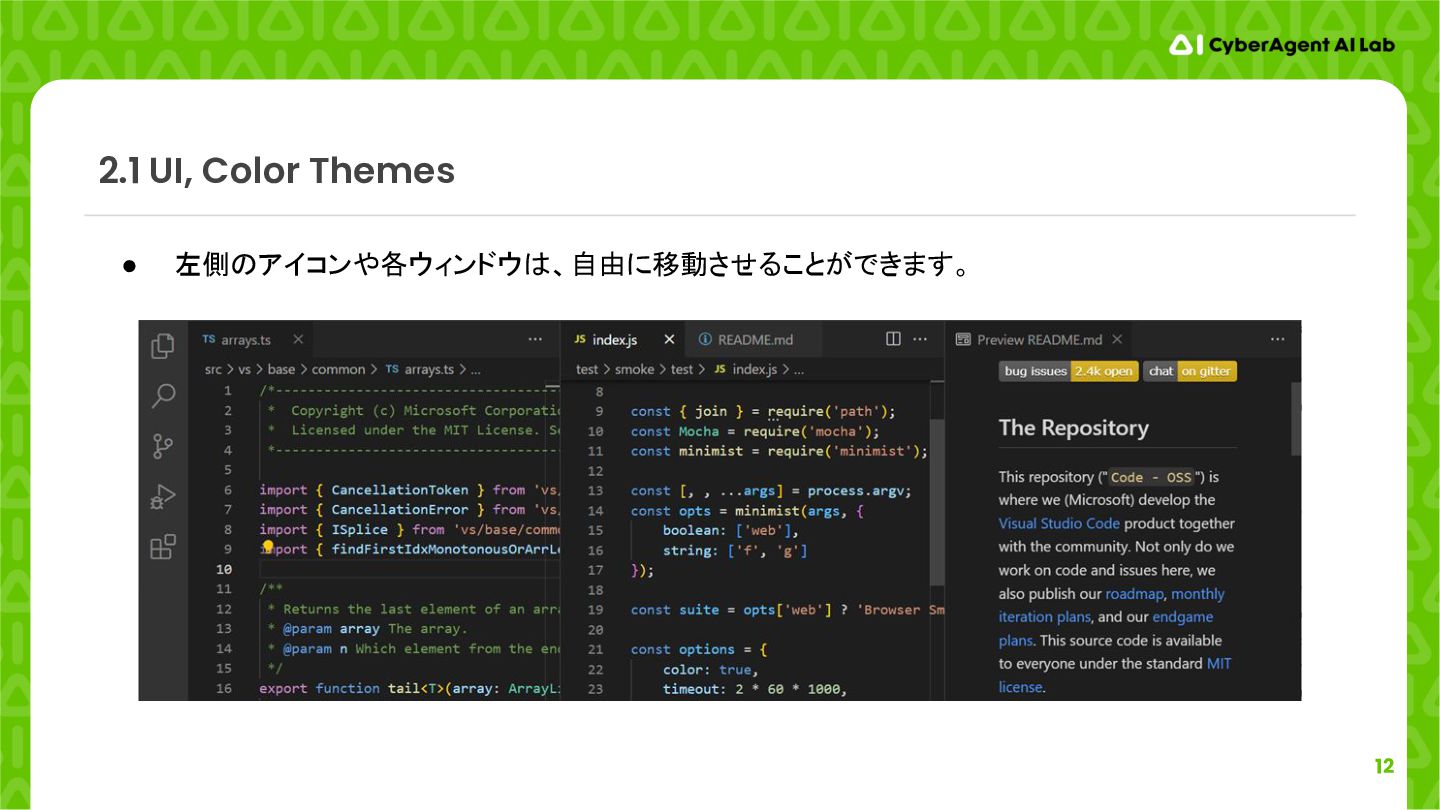Click the index.js editor vertical scrollbar
Screen dimensions: 1440x810
coord(937,500)
